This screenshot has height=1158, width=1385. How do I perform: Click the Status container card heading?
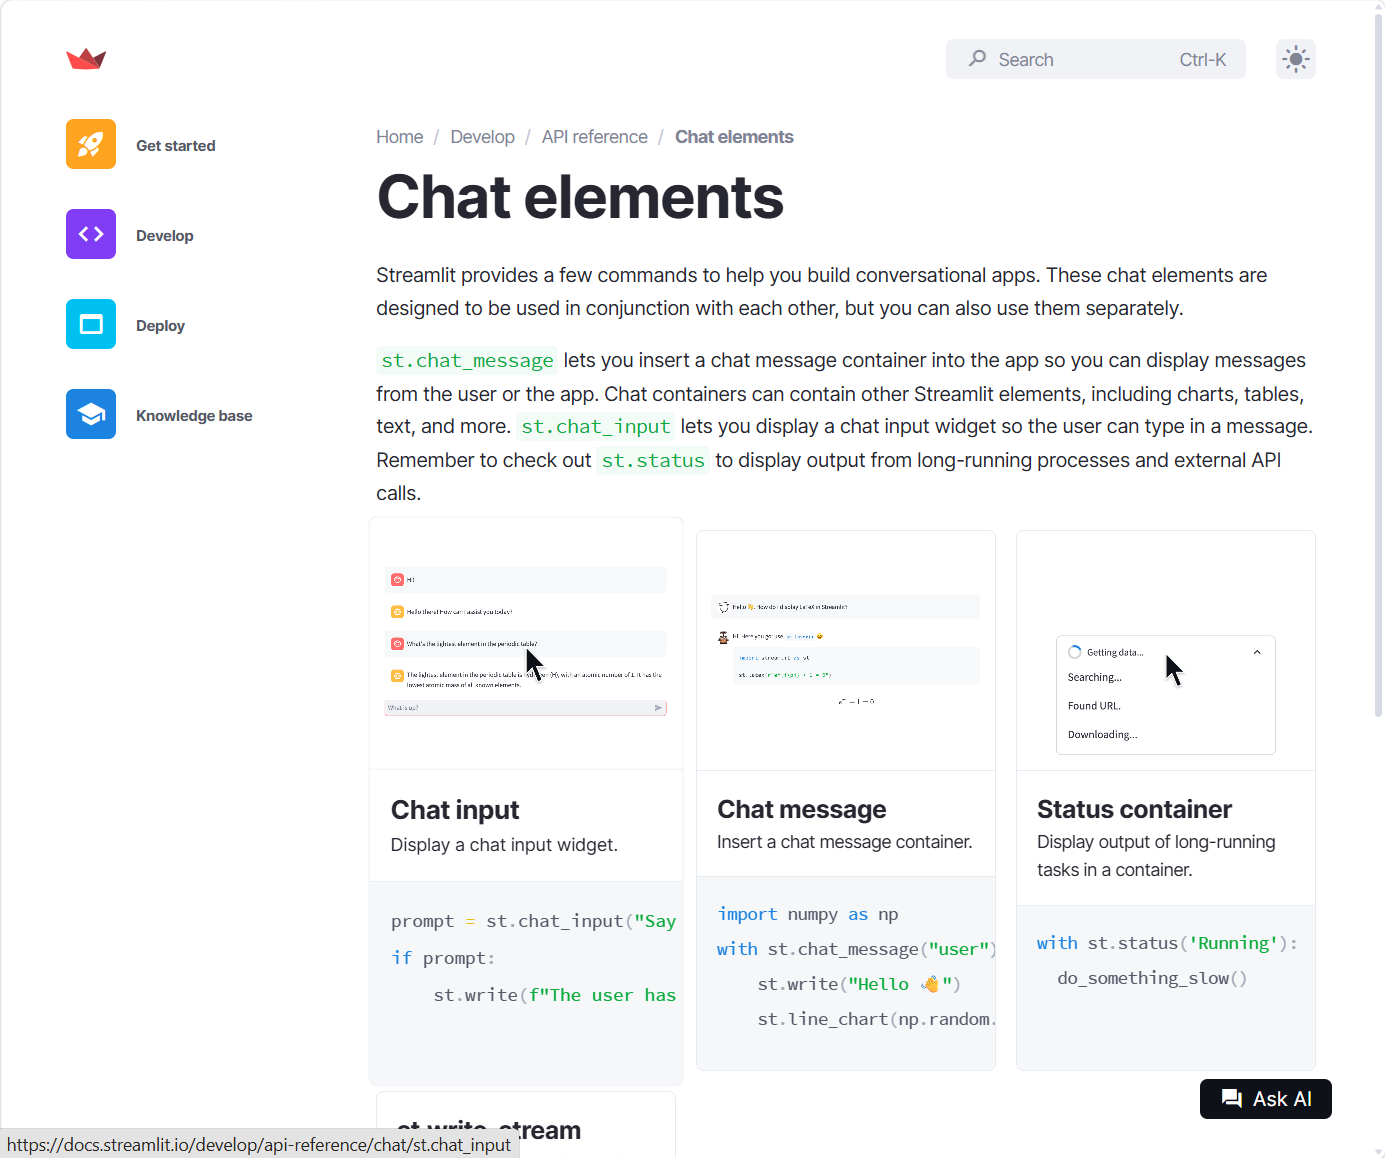coord(1134,809)
